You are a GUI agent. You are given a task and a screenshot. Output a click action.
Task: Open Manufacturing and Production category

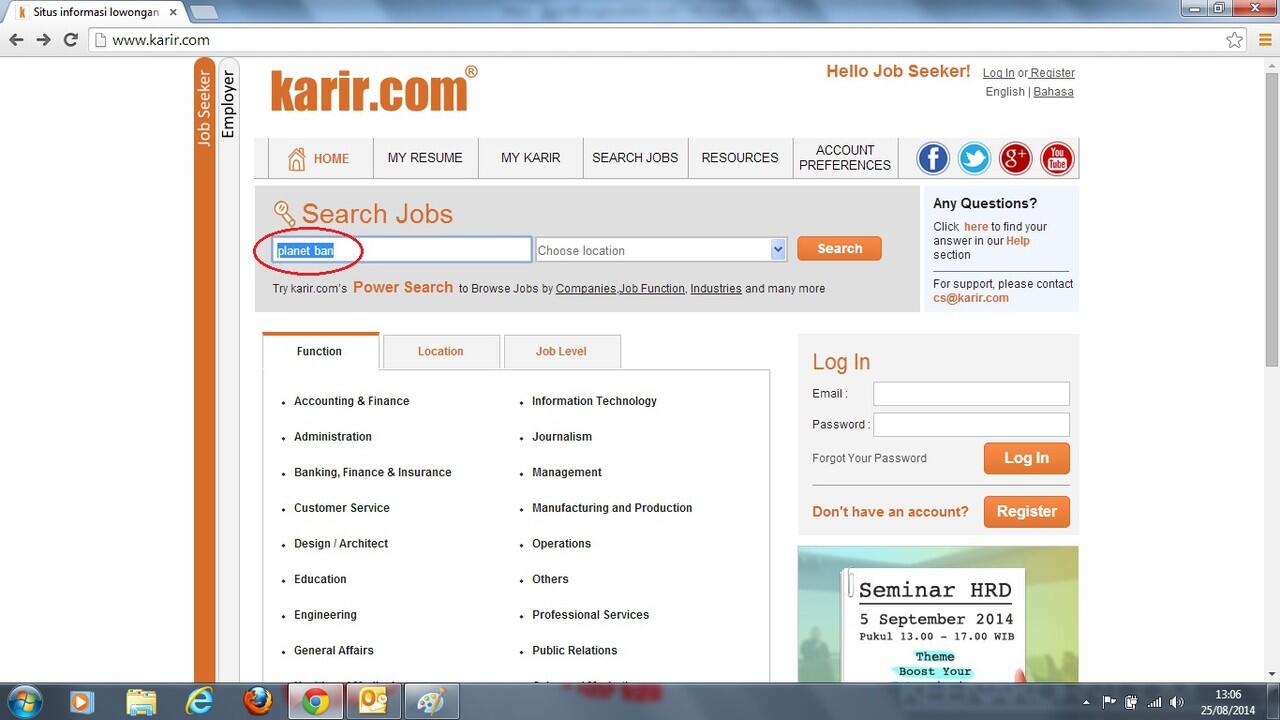612,508
